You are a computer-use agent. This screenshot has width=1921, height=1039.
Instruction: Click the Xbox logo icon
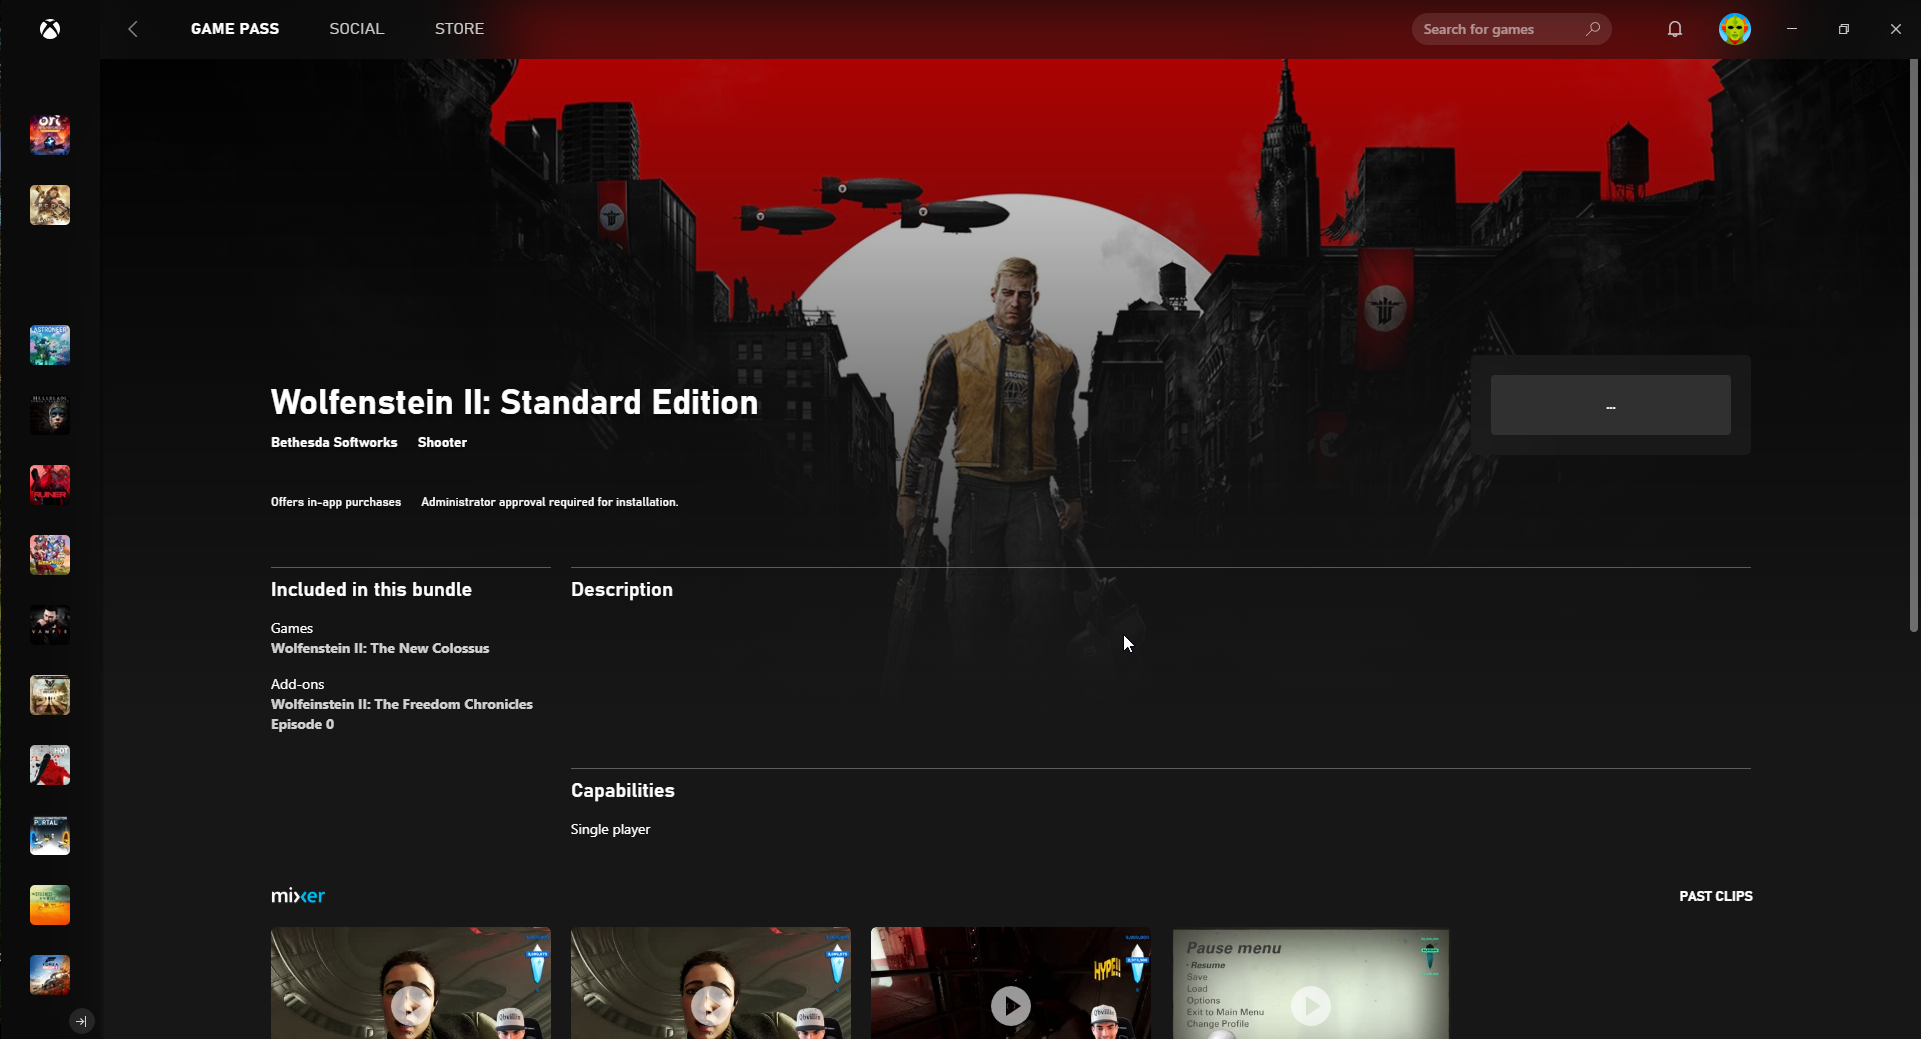coord(50,29)
